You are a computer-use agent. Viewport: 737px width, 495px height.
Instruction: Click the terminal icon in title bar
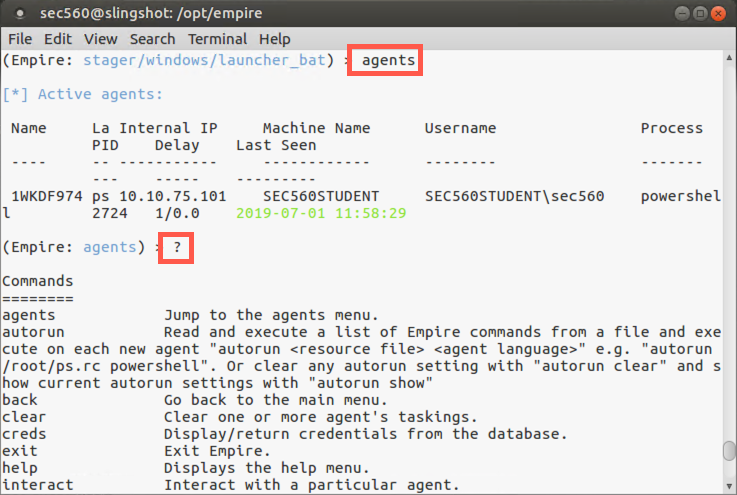click(18, 14)
